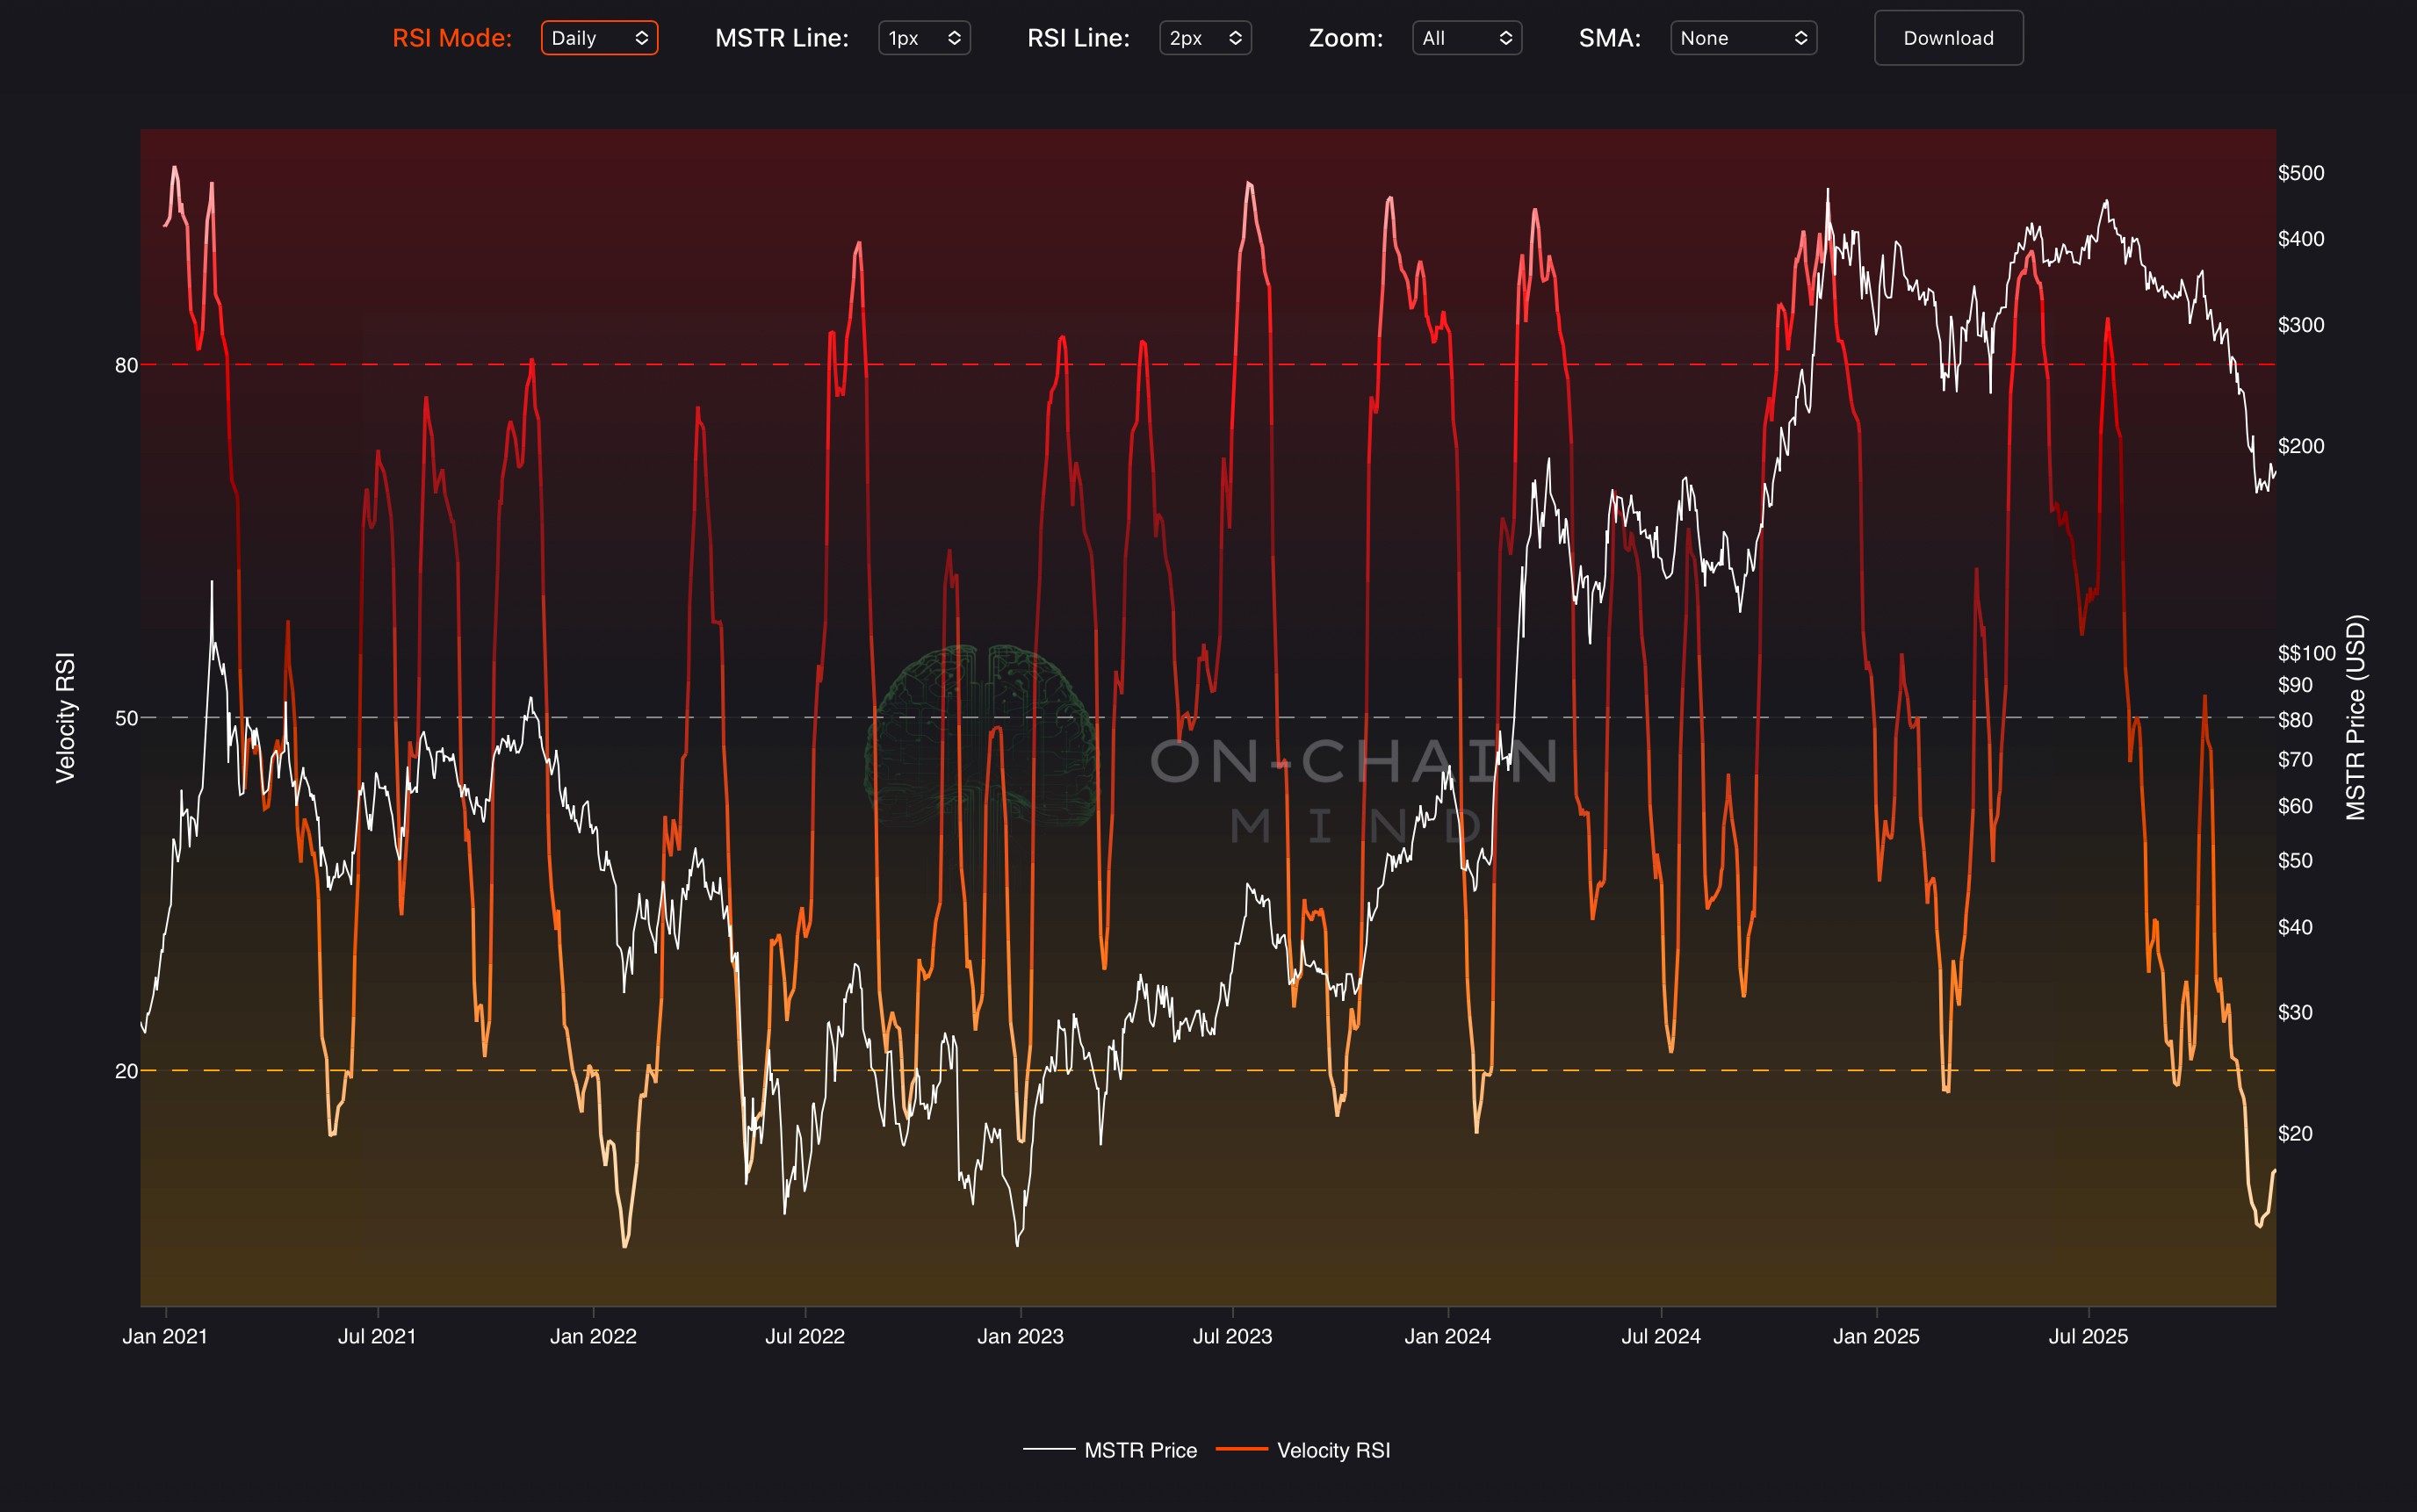
Task: Click the Jan 2021 x-axis label
Action: 165,1336
